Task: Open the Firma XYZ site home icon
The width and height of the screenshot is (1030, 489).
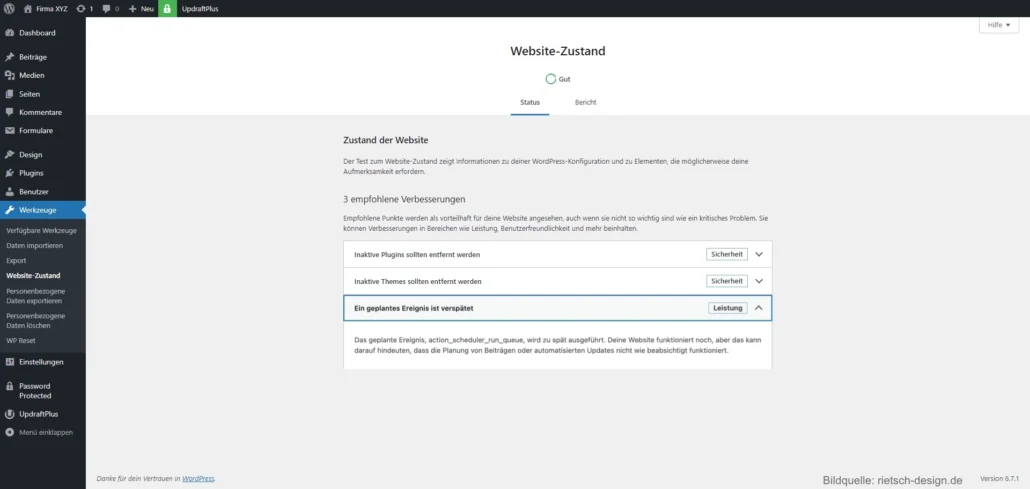Action: pyautogui.click(x=28, y=9)
